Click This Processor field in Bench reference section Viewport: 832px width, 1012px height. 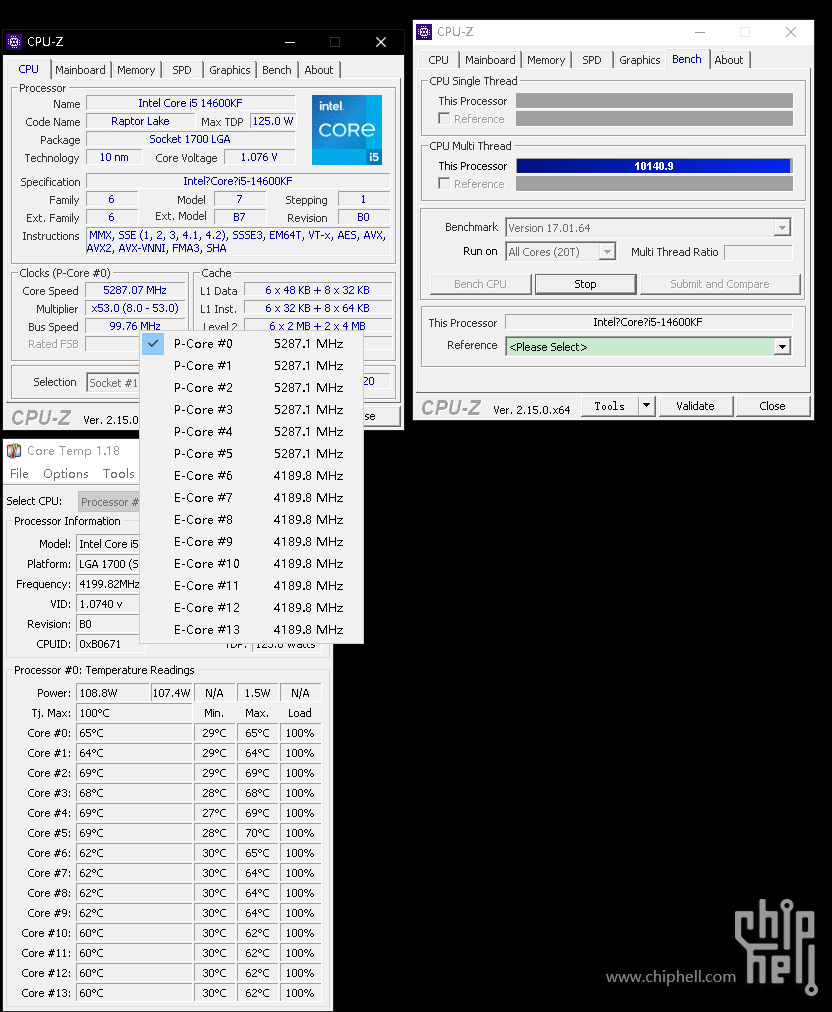click(x=648, y=322)
